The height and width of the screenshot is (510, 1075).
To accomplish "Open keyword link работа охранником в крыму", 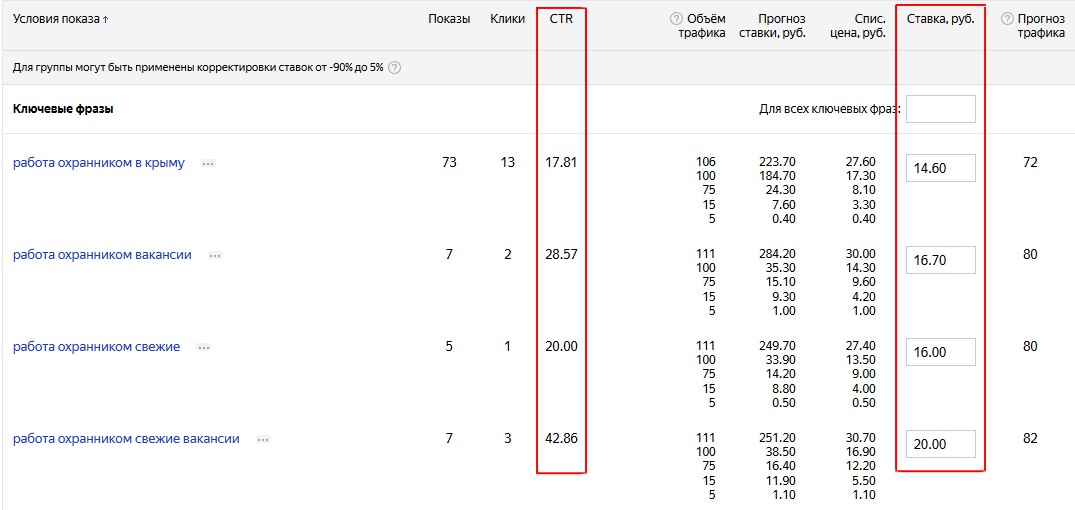I will coord(99,163).
